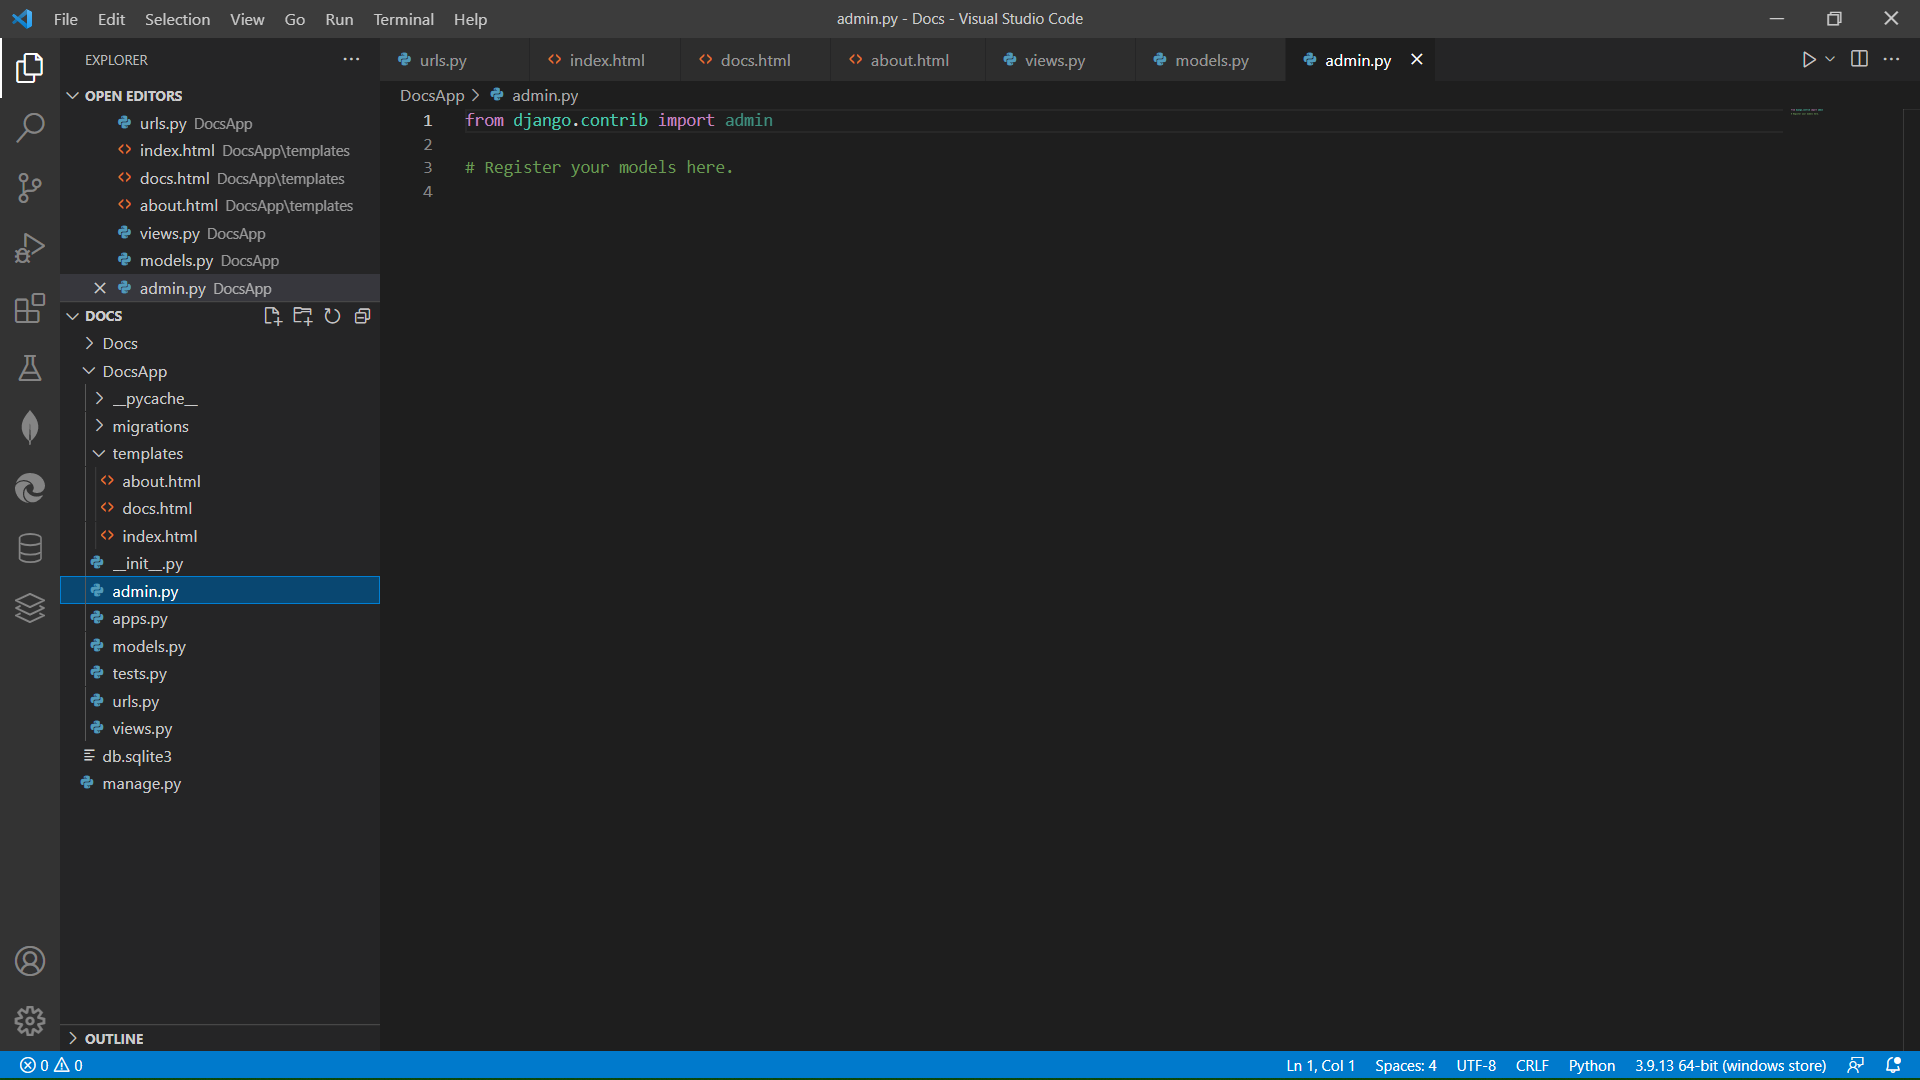Image resolution: width=1920 pixels, height=1080 pixels.
Task: Open manage.py in the file tree
Action: pyautogui.click(x=141, y=784)
